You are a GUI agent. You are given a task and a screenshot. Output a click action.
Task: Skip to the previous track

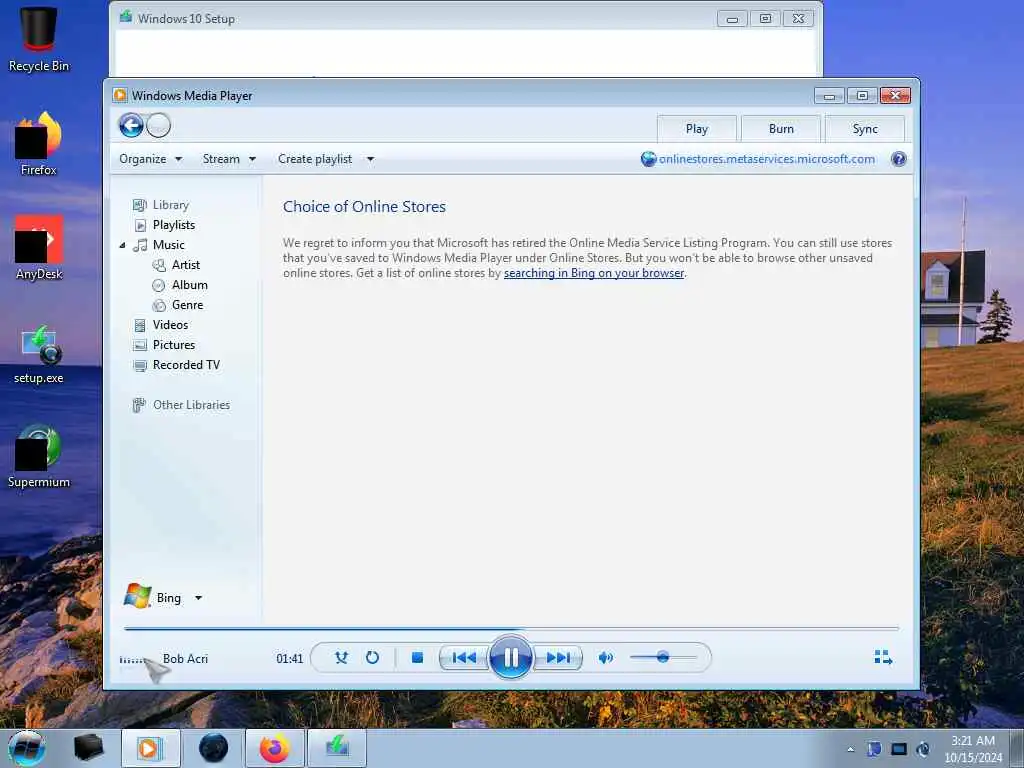(x=464, y=658)
